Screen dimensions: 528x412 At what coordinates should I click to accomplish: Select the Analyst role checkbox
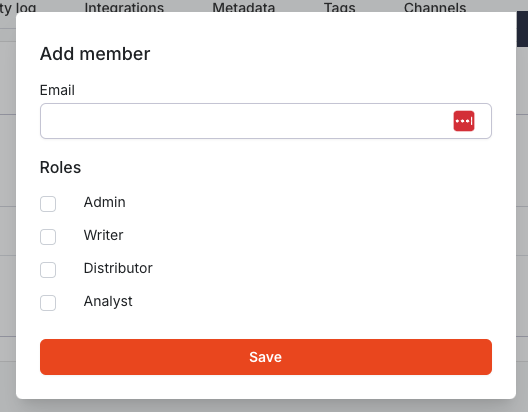48,303
